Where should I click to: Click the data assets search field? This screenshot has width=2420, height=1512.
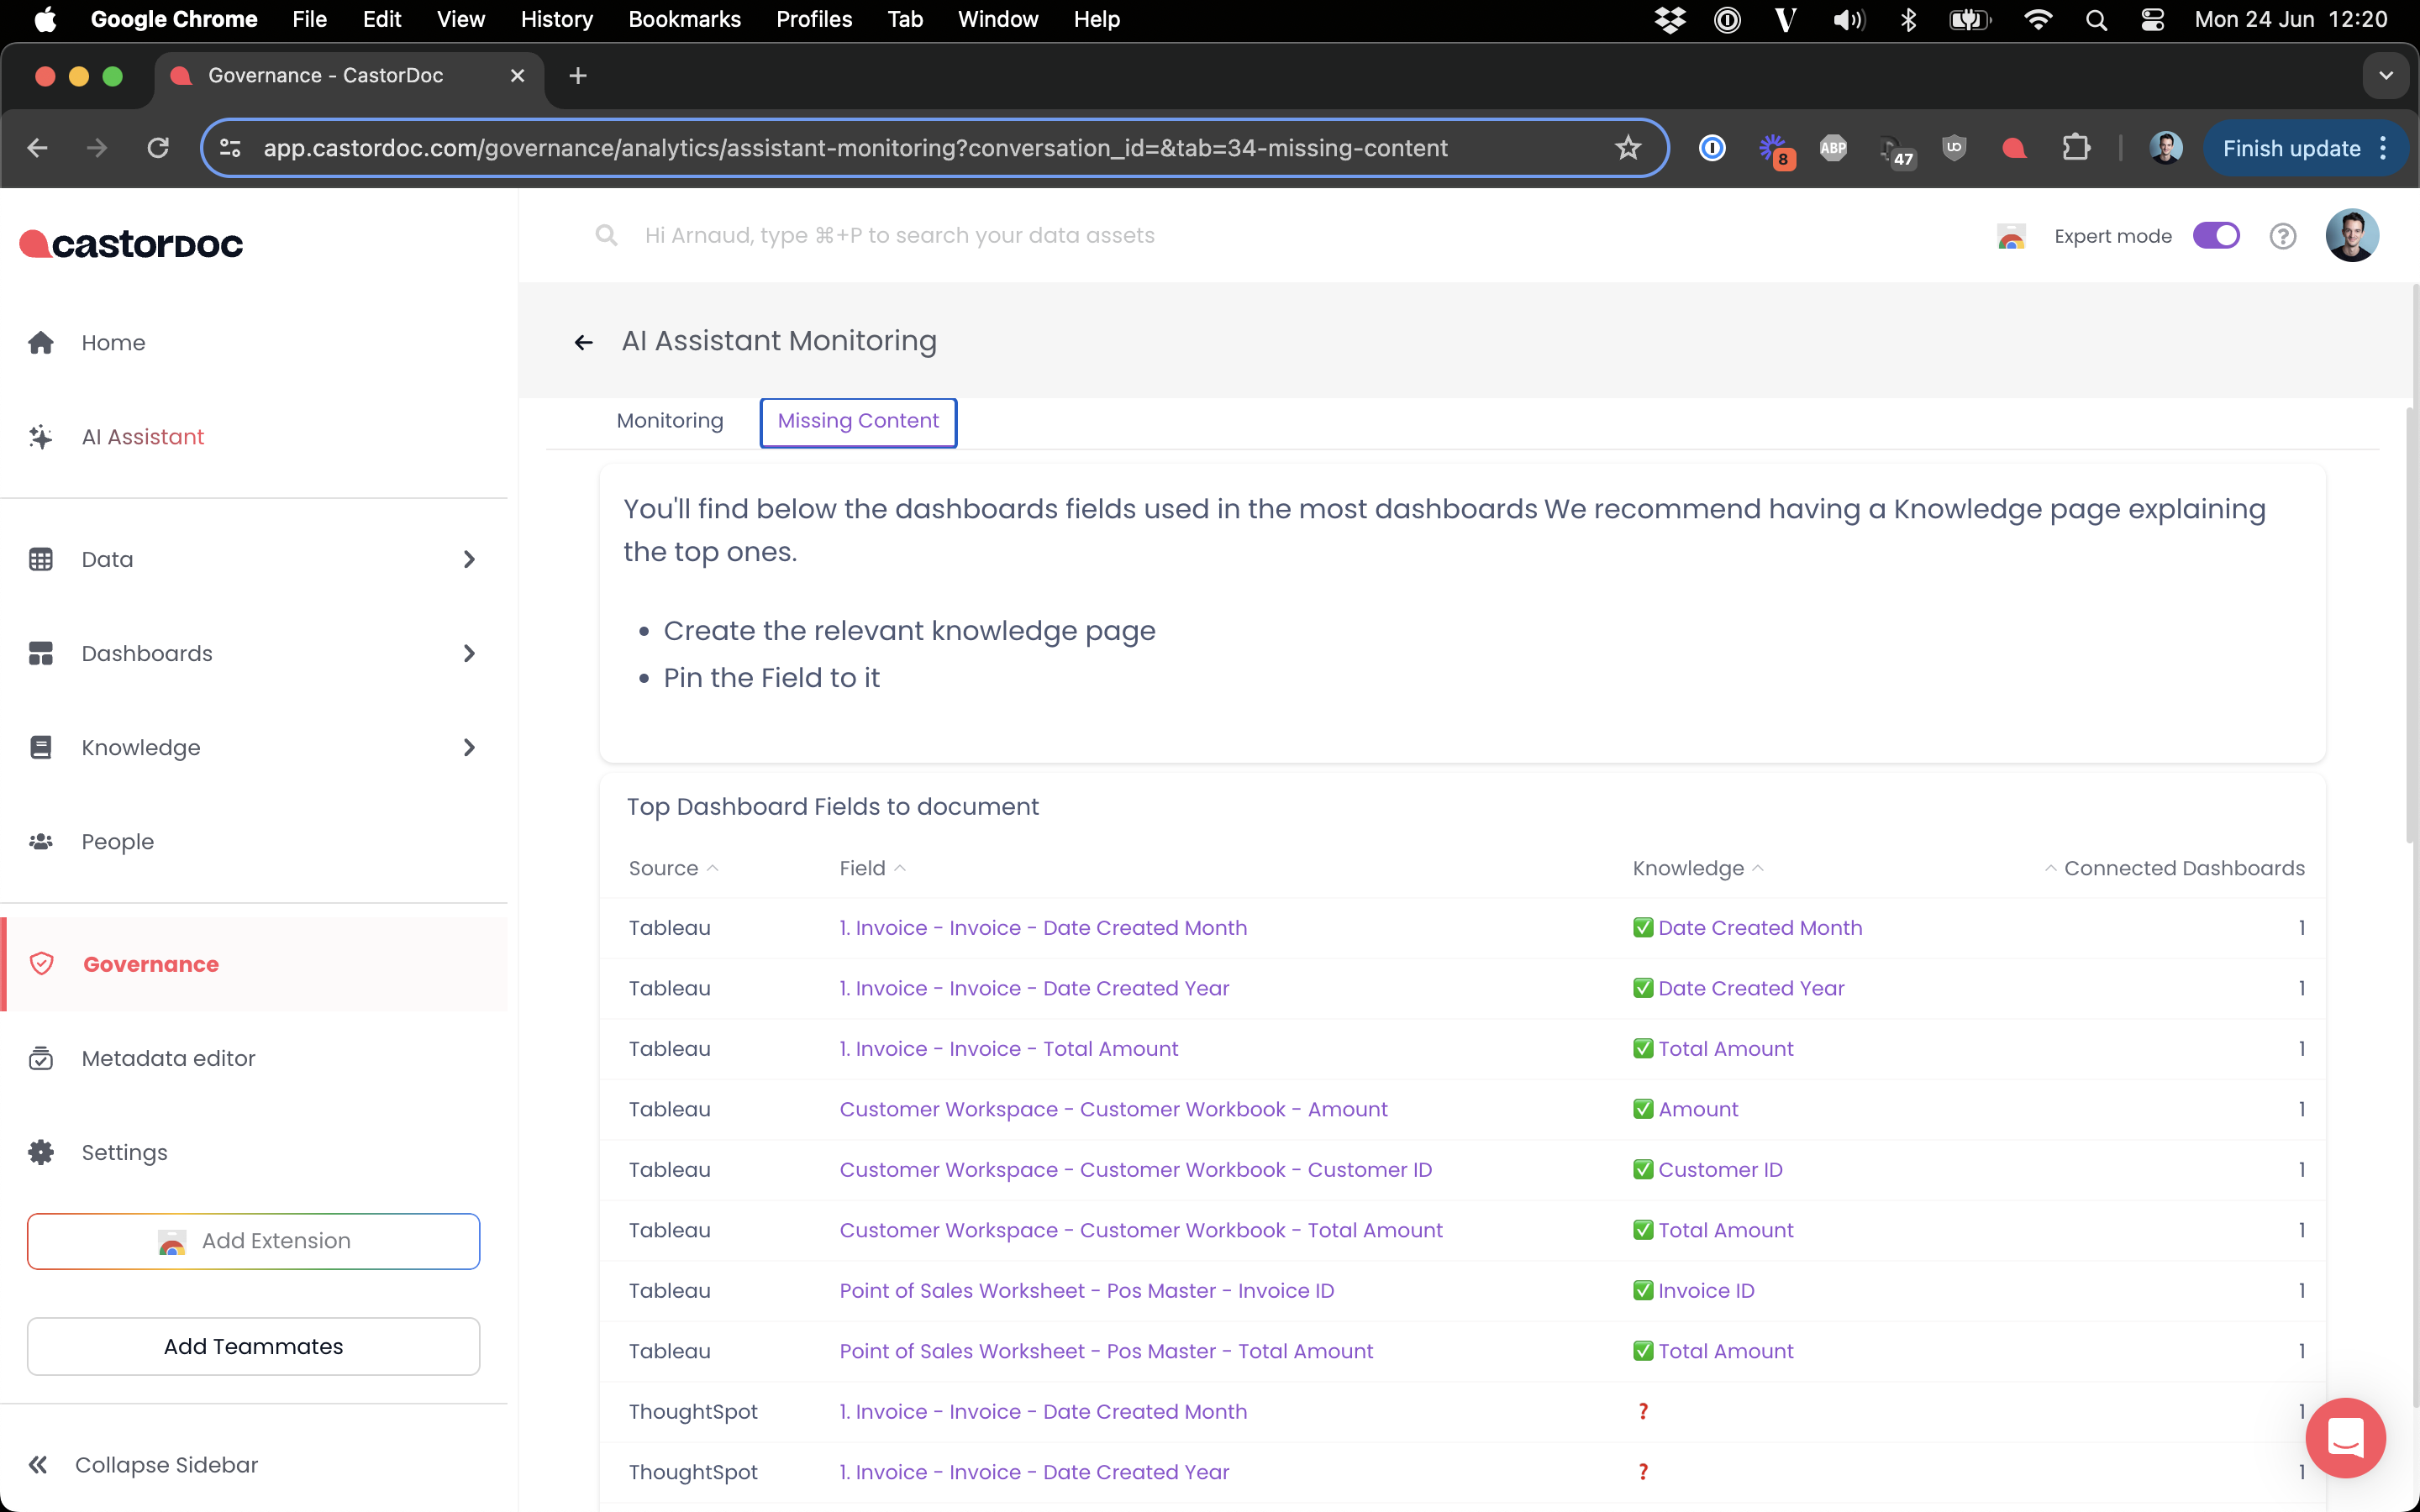pos(899,236)
